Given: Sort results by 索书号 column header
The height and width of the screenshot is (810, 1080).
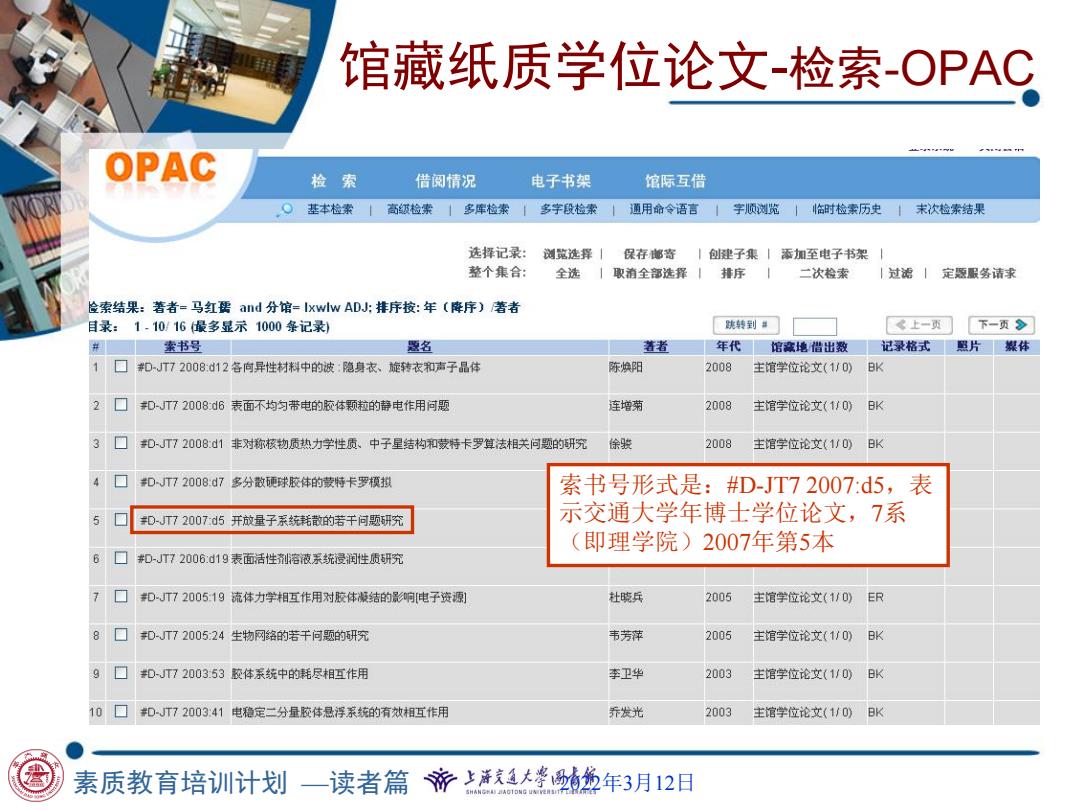Looking at the screenshot, I should [x=183, y=346].
